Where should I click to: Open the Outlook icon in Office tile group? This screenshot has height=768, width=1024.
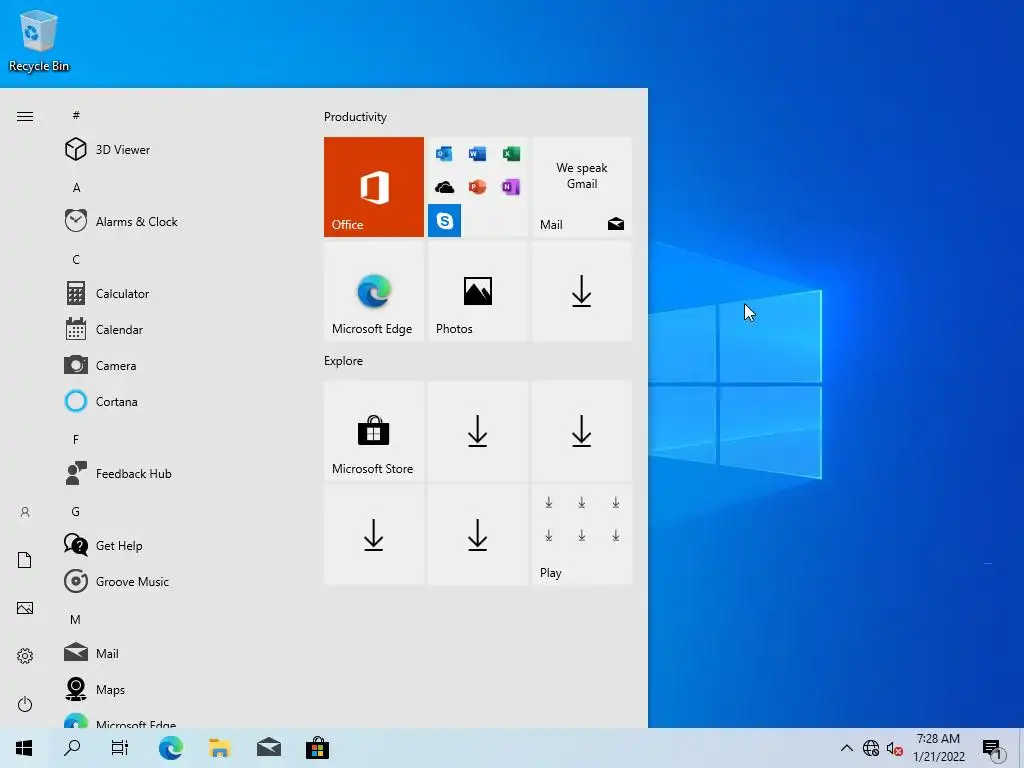point(444,154)
